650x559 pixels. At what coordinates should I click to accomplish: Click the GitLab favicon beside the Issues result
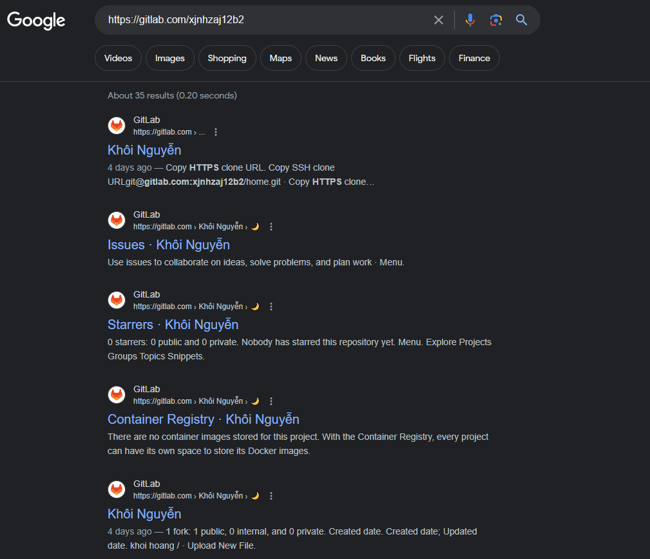pyautogui.click(x=116, y=220)
